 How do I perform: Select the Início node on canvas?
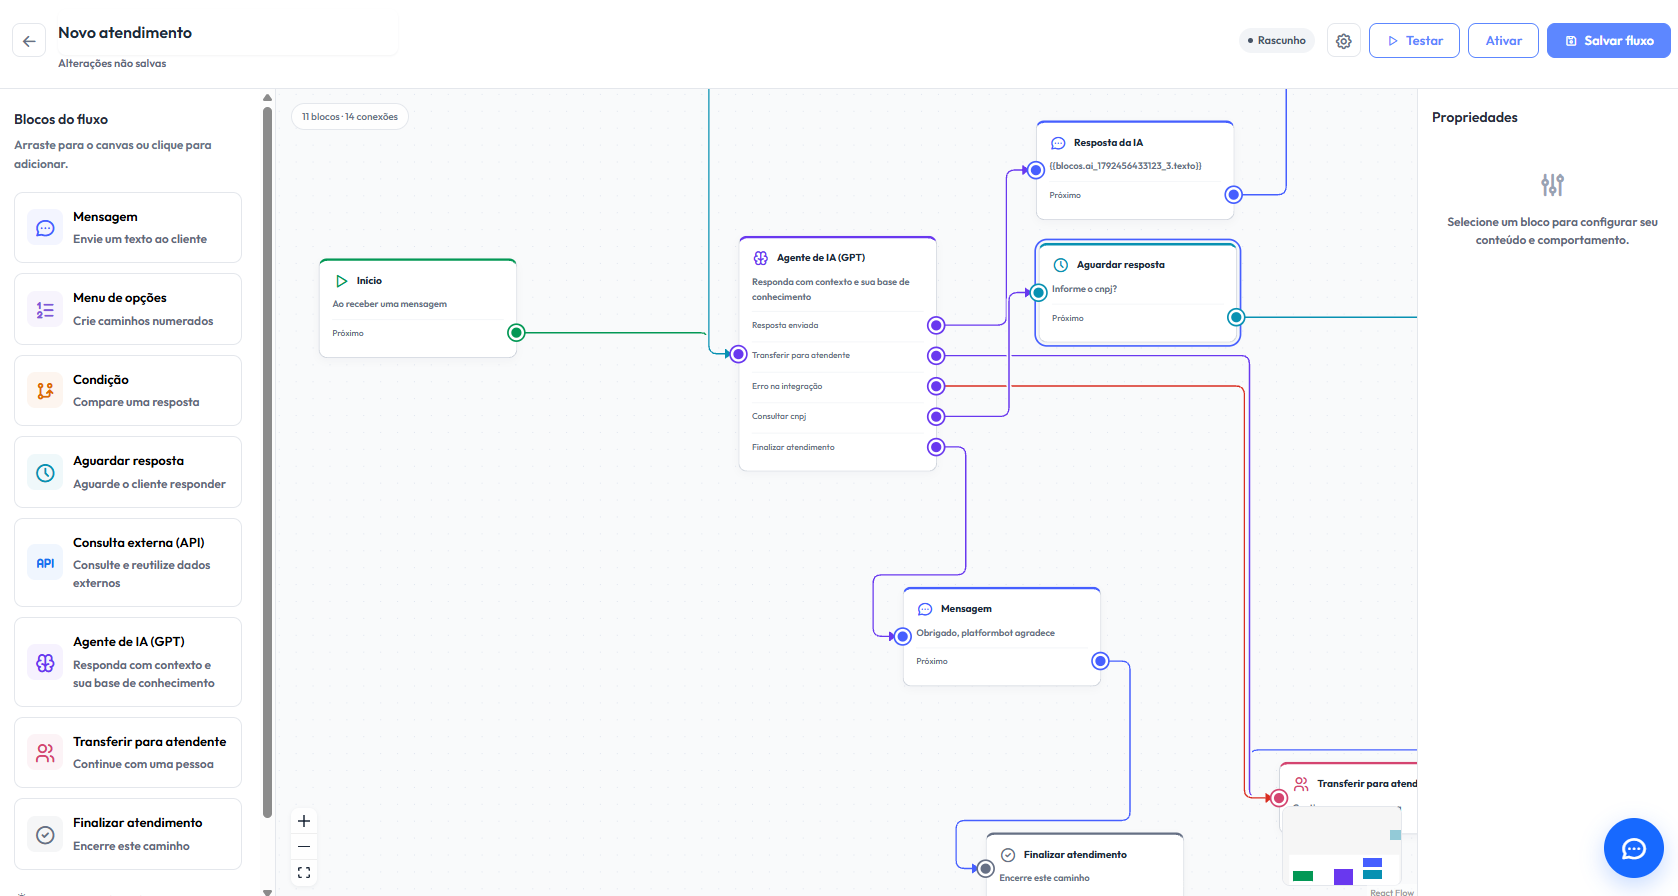[x=418, y=308]
